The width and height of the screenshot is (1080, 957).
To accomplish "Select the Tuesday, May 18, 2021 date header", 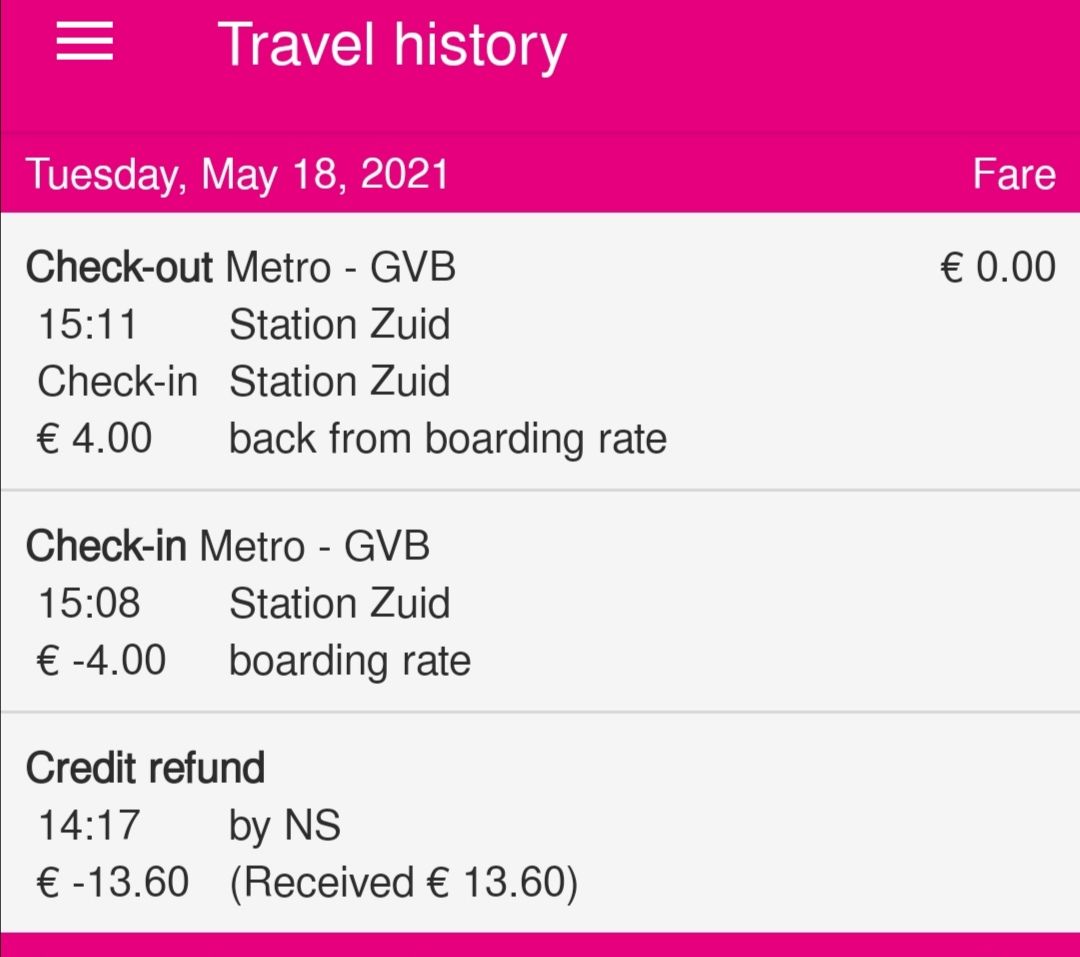I will pyautogui.click(x=237, y=174).
